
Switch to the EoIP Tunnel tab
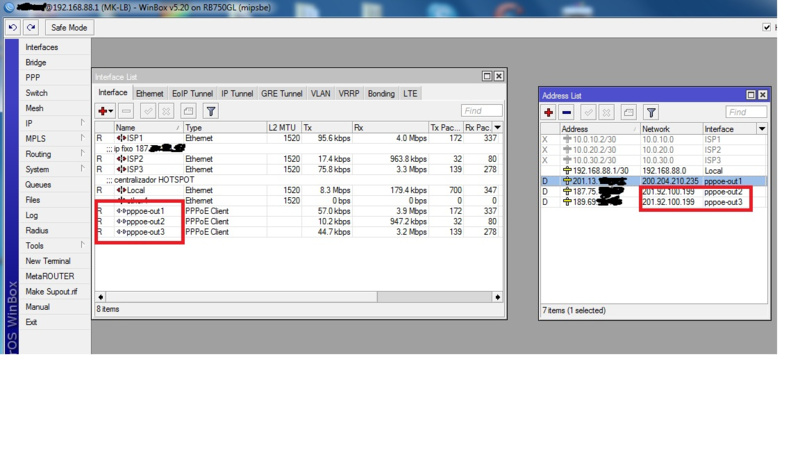tap(192, 93)
